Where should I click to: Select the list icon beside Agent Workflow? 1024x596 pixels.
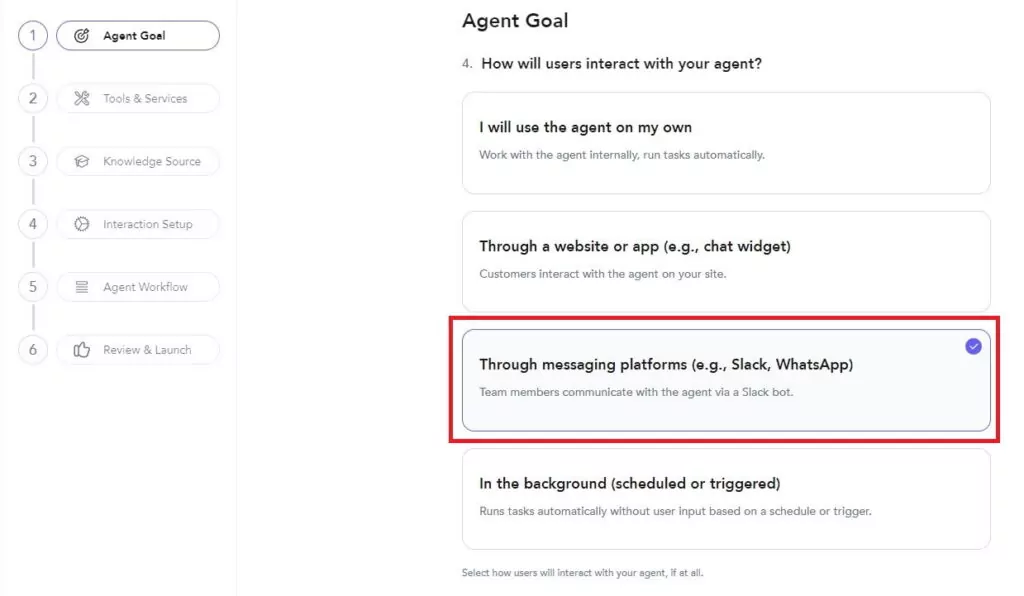[x=82, y=287]
